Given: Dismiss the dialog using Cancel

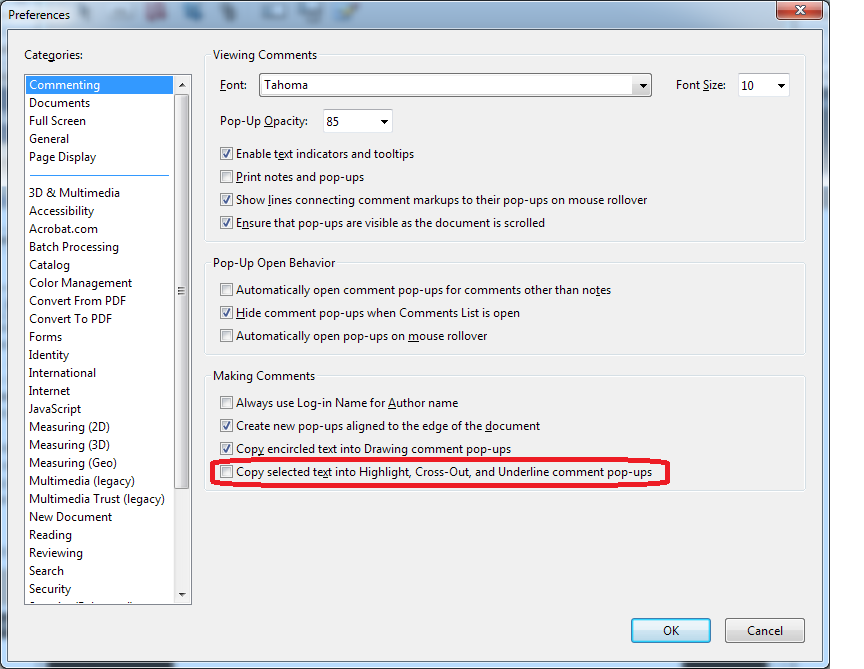Looking at the screenshot, I should pyautogui.click(x=764, y=630).
